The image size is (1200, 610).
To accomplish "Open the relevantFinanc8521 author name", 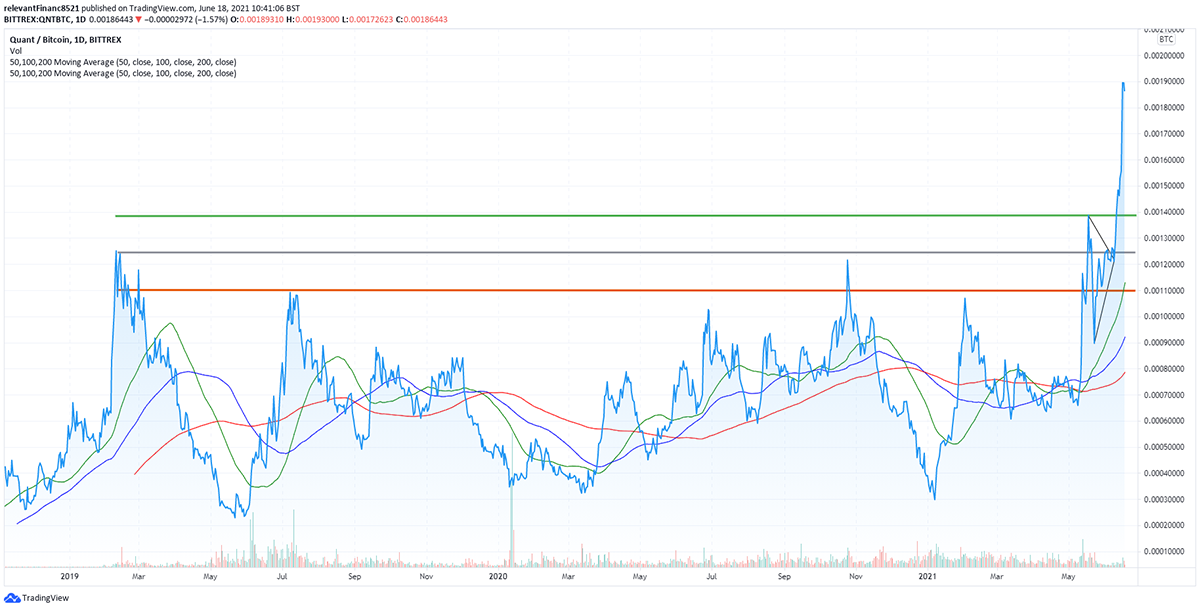I will (x=43, y=7).
